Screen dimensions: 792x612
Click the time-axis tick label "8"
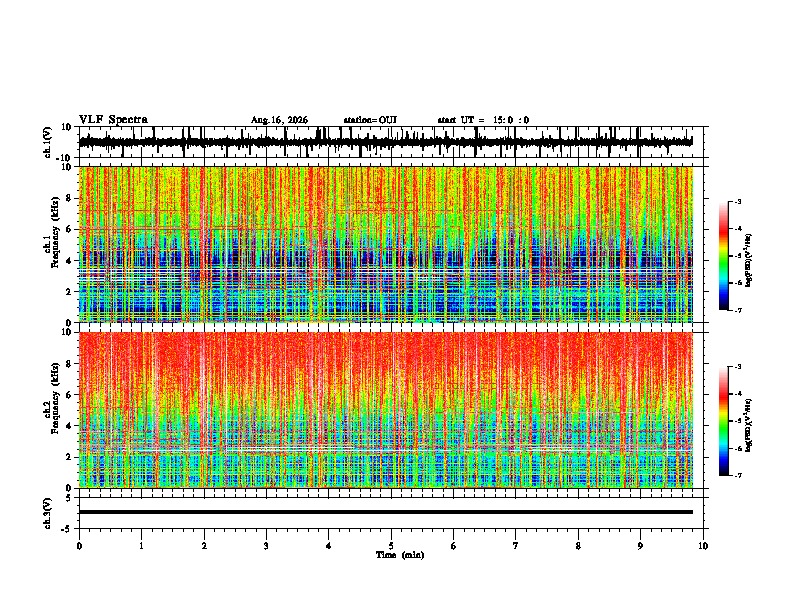click(578, 546)
